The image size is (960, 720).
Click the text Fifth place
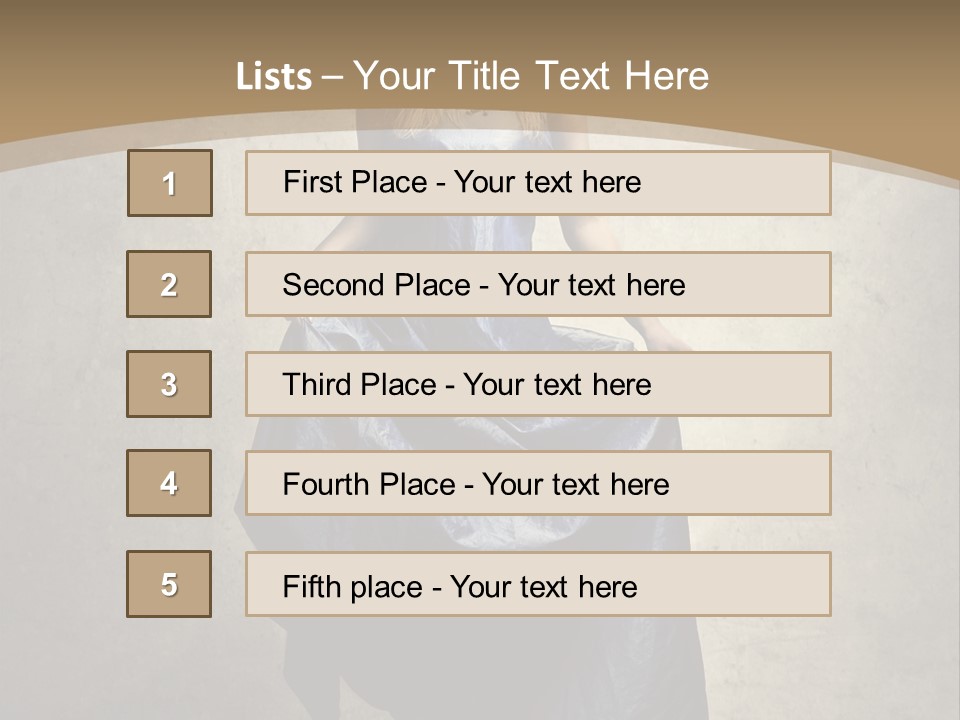click(353, 587)
